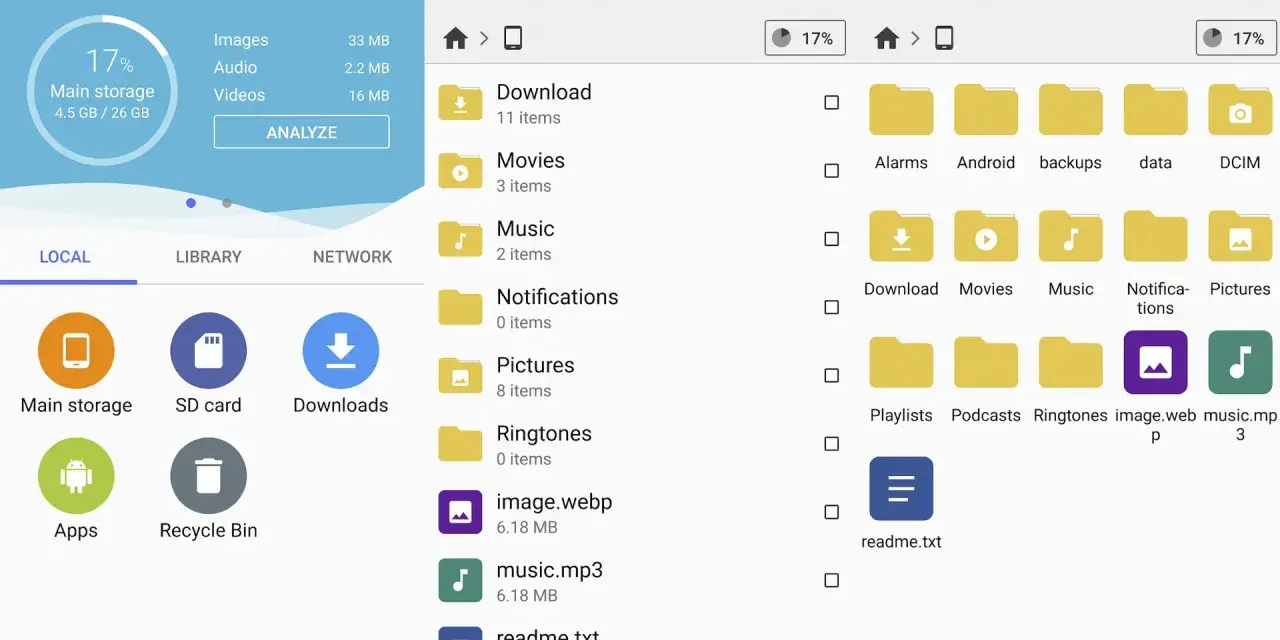Check the Movies row checkbox

point(831,171)
